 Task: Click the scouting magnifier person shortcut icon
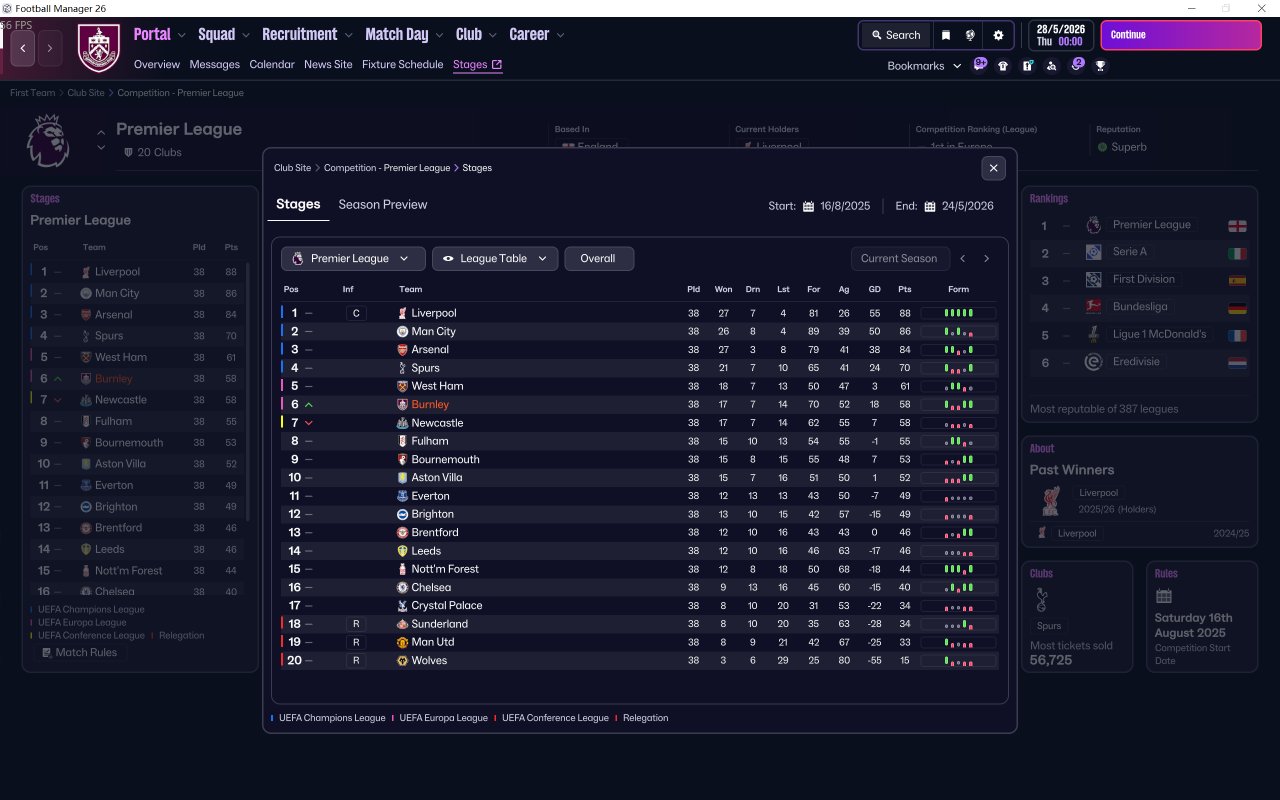[x=1051, y=66]
